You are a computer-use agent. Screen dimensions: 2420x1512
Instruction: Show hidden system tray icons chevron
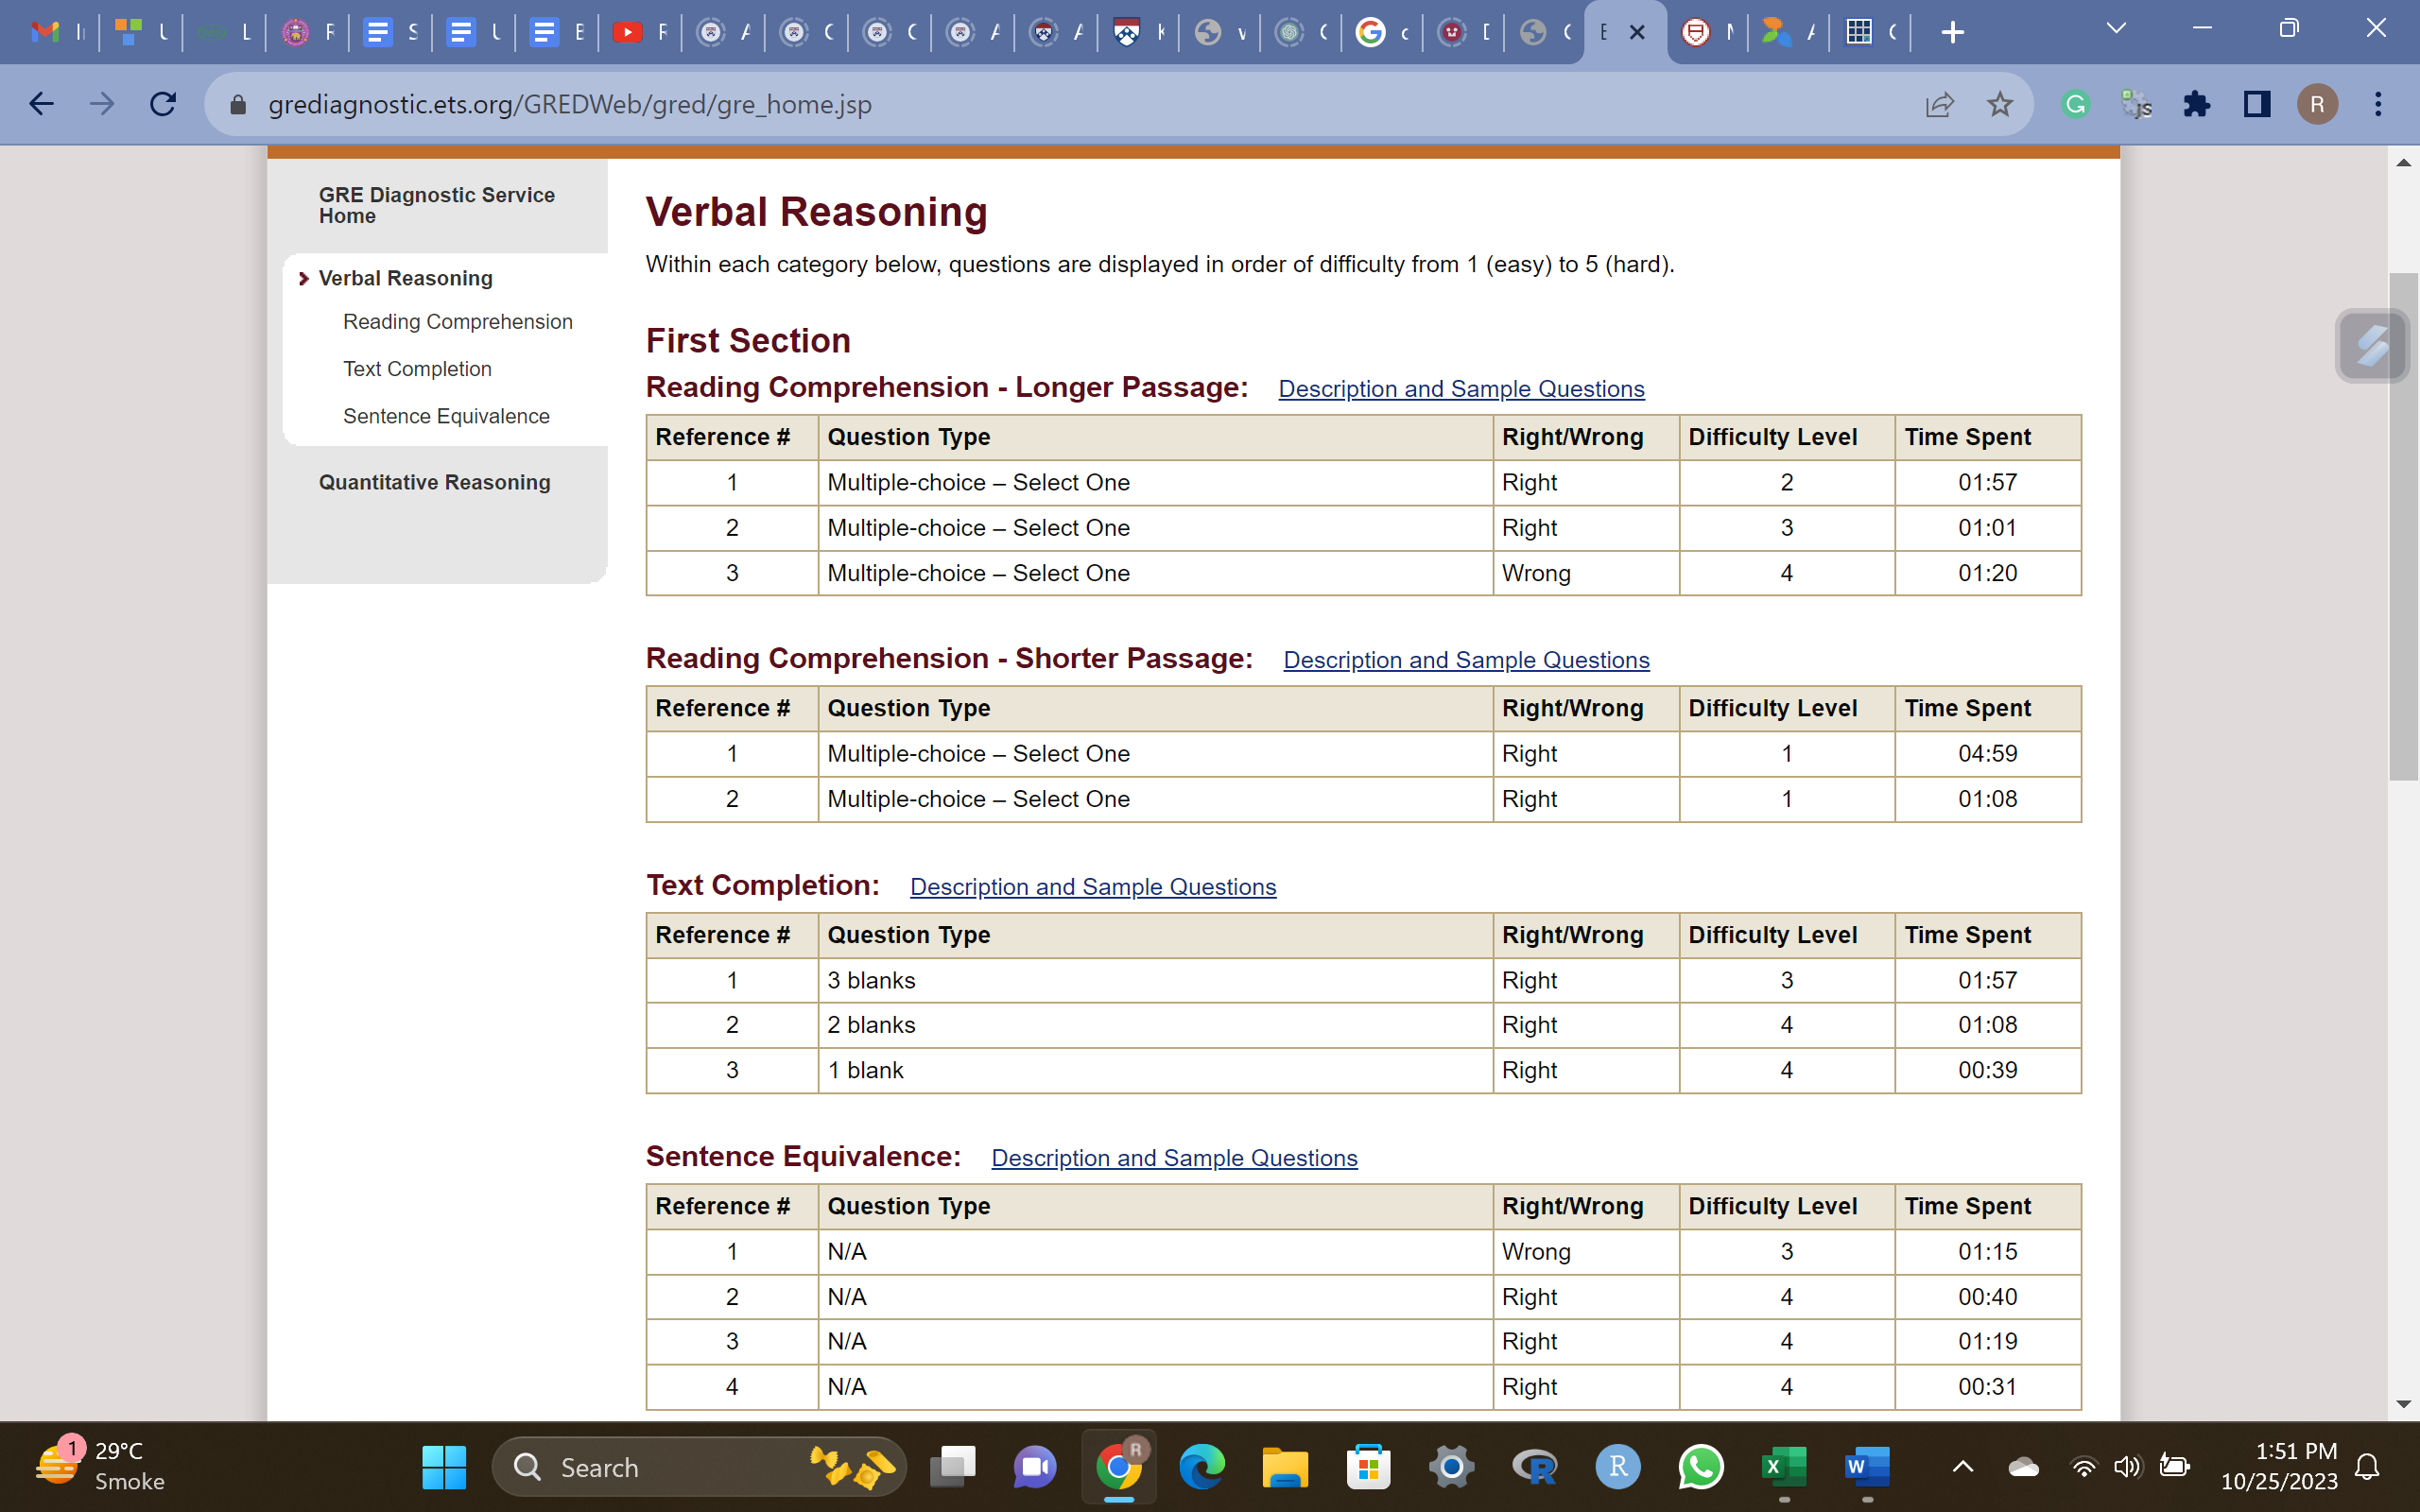pos(1962,1467)
